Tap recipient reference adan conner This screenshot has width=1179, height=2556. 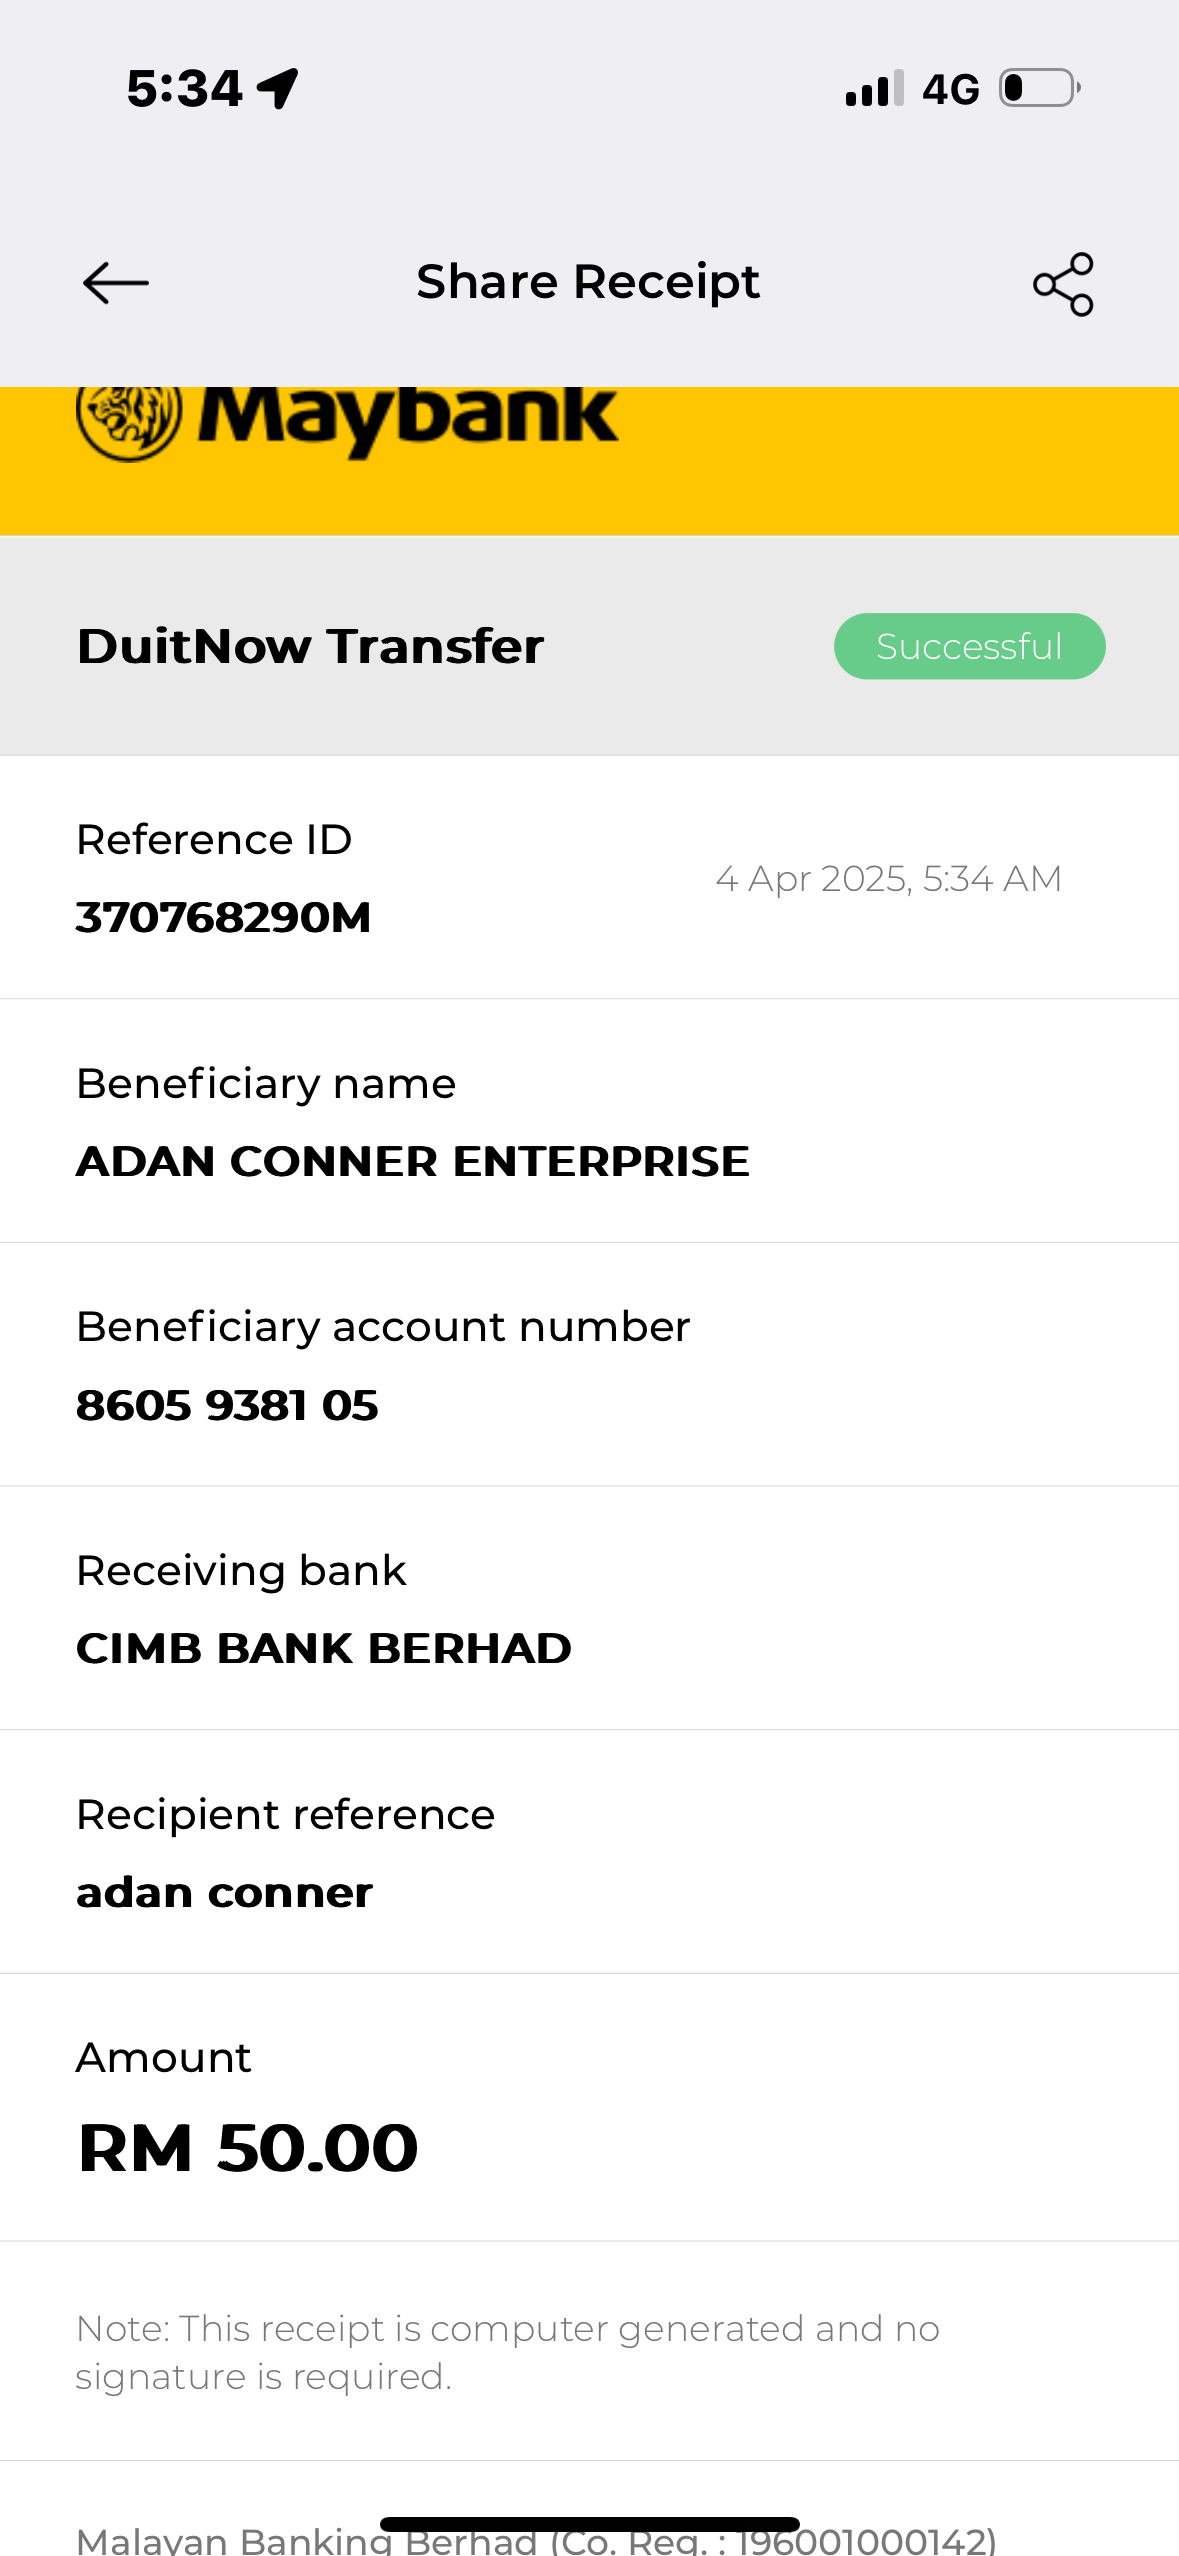(224, 1892)
